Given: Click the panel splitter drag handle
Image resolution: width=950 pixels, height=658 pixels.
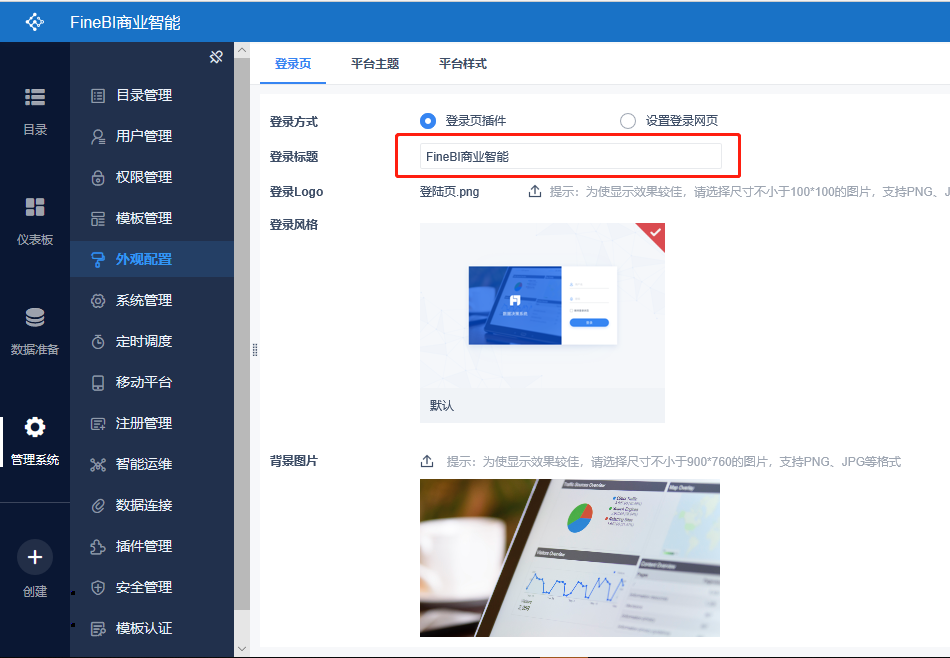Looking at the screenshot, I should [x=255, y=350].
